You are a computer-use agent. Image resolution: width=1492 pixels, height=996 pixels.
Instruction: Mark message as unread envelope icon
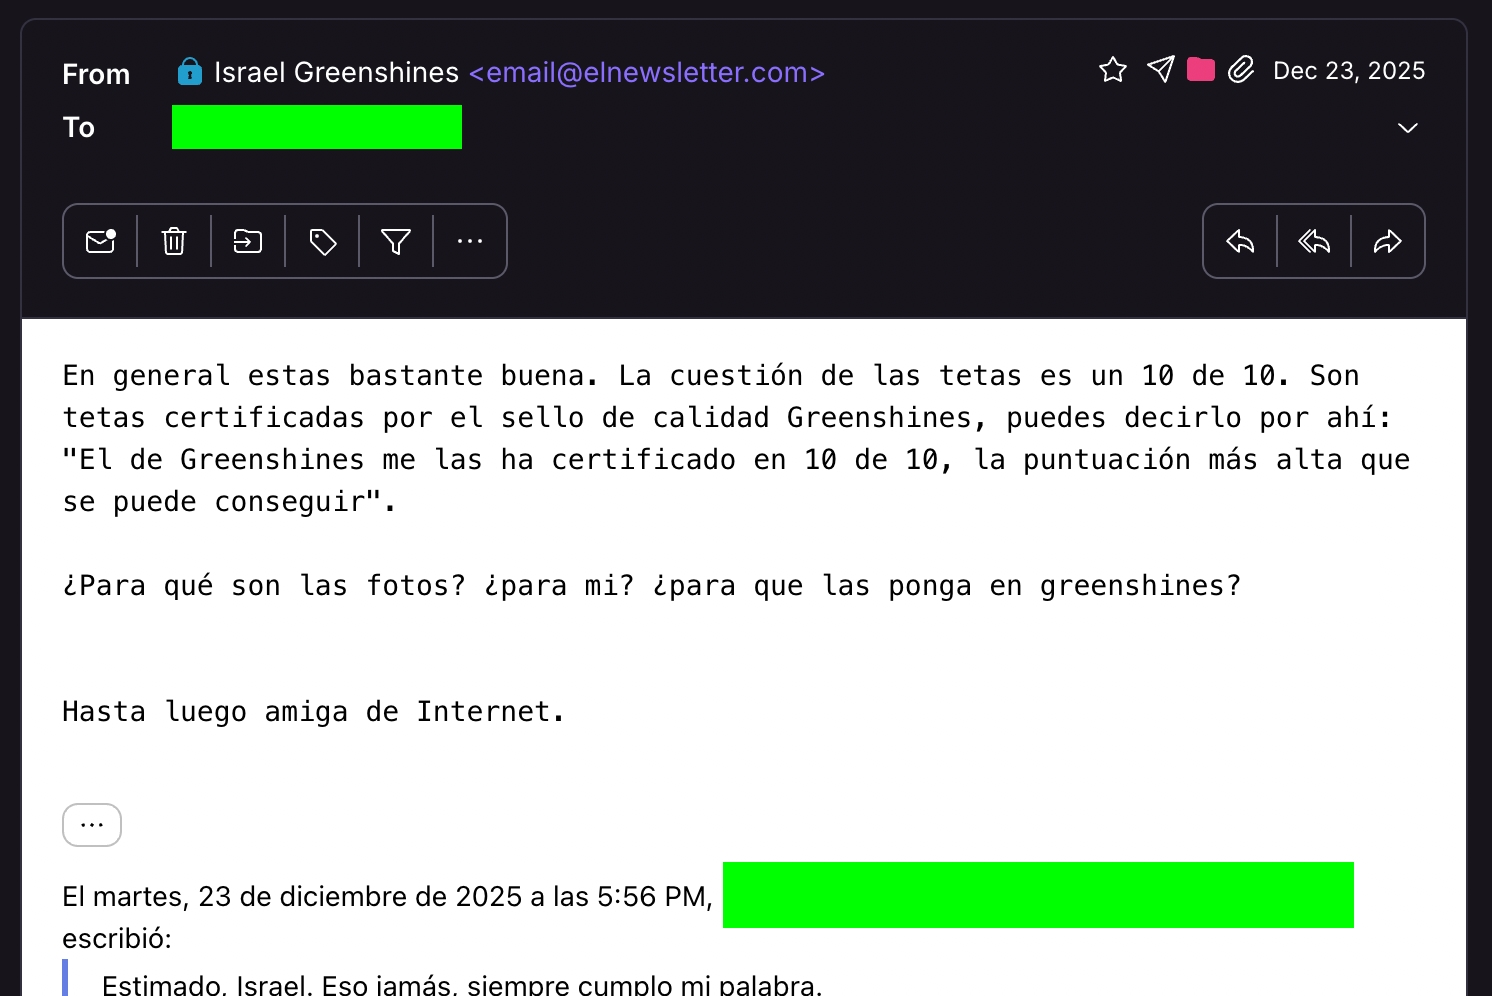pos(100,241)
